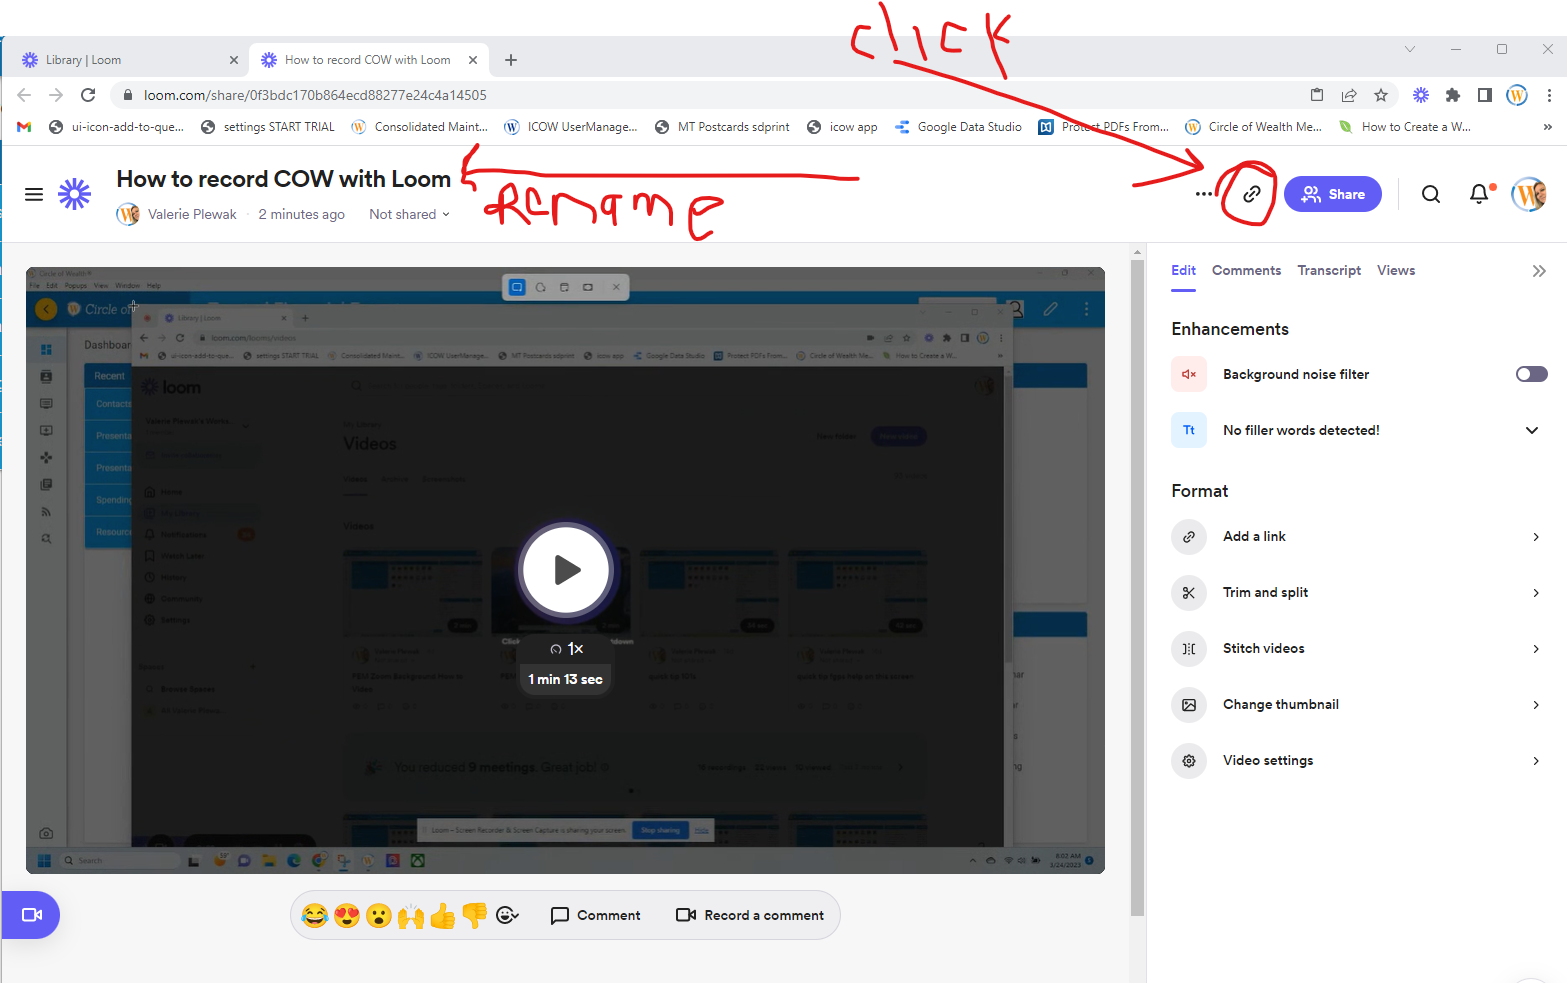Open Change thumbnail
The width and height of the screenshot is (1567, 983).
pyautogui.click(x=1359, y=705)
